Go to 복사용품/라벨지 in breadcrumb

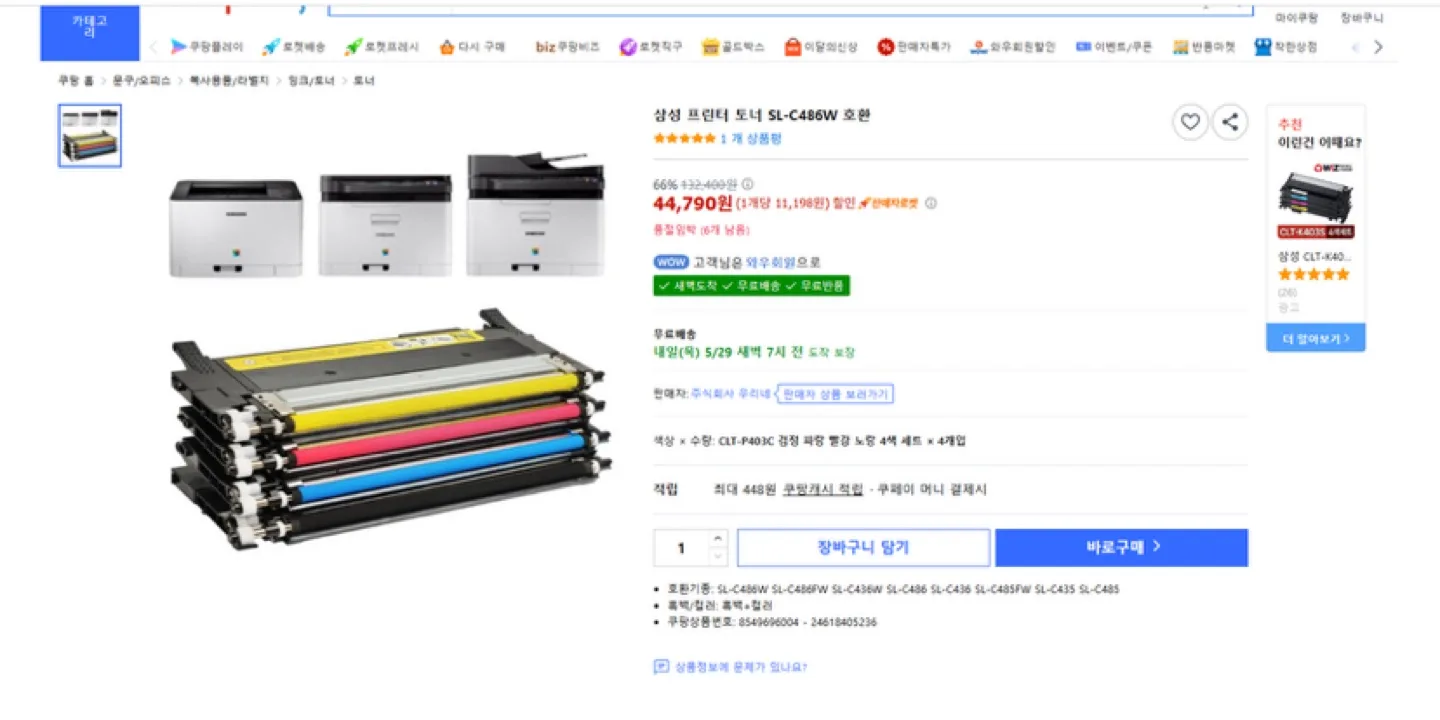coord(229,81)
